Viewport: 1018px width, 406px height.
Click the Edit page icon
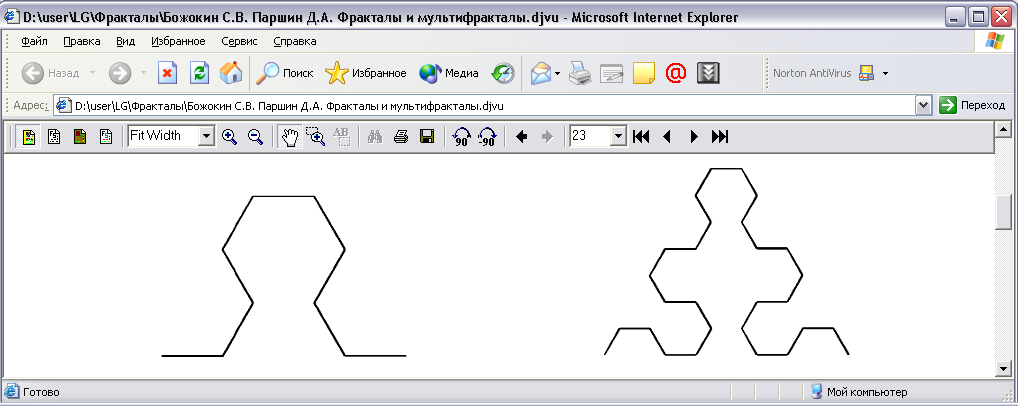click(612, 73)
